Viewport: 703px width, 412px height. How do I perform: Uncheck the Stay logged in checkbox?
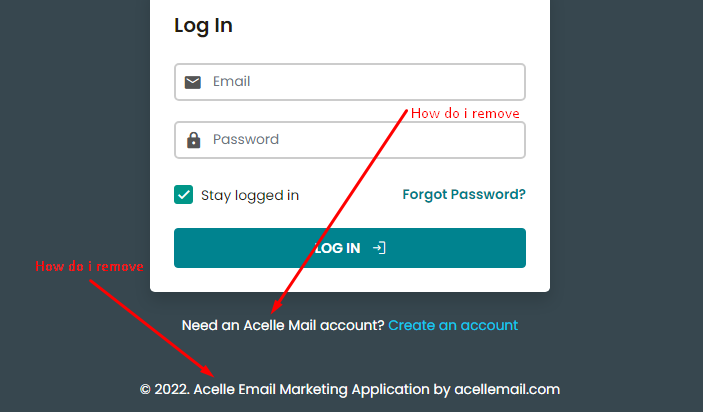click(x=183, y=195)
